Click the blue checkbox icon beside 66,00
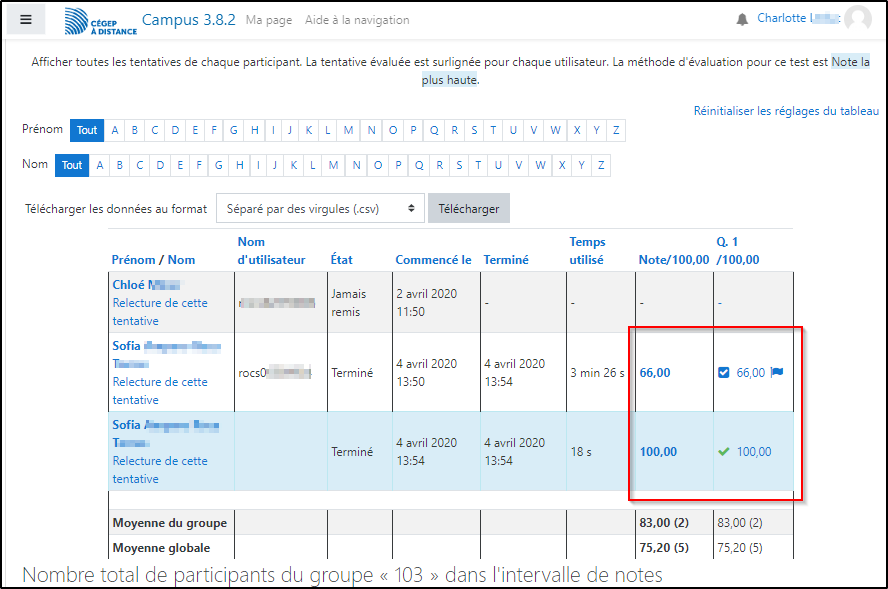This screenshot has width=888, height=589. [x=724, y=373]
